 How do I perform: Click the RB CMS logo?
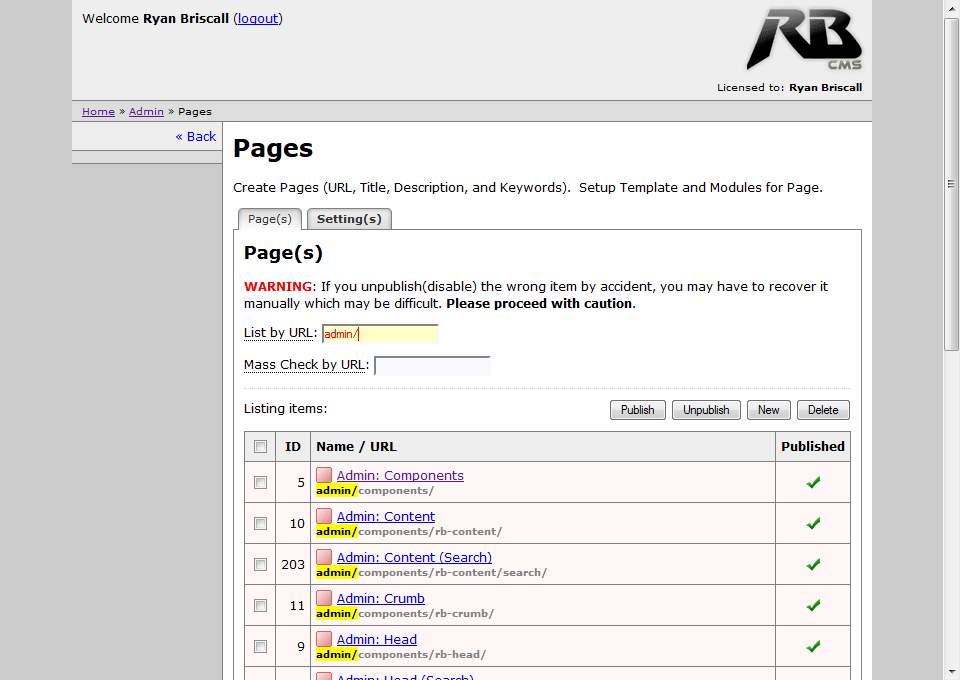[803, 40]
